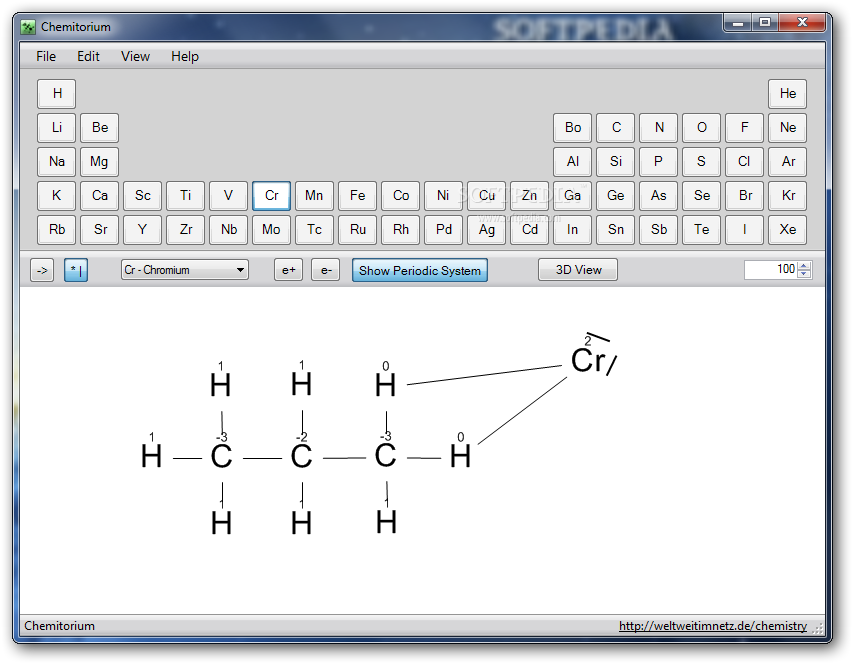Select the Nickel (Ni) element
Viewport: 853px width, 664px height.
coord(443,196)
